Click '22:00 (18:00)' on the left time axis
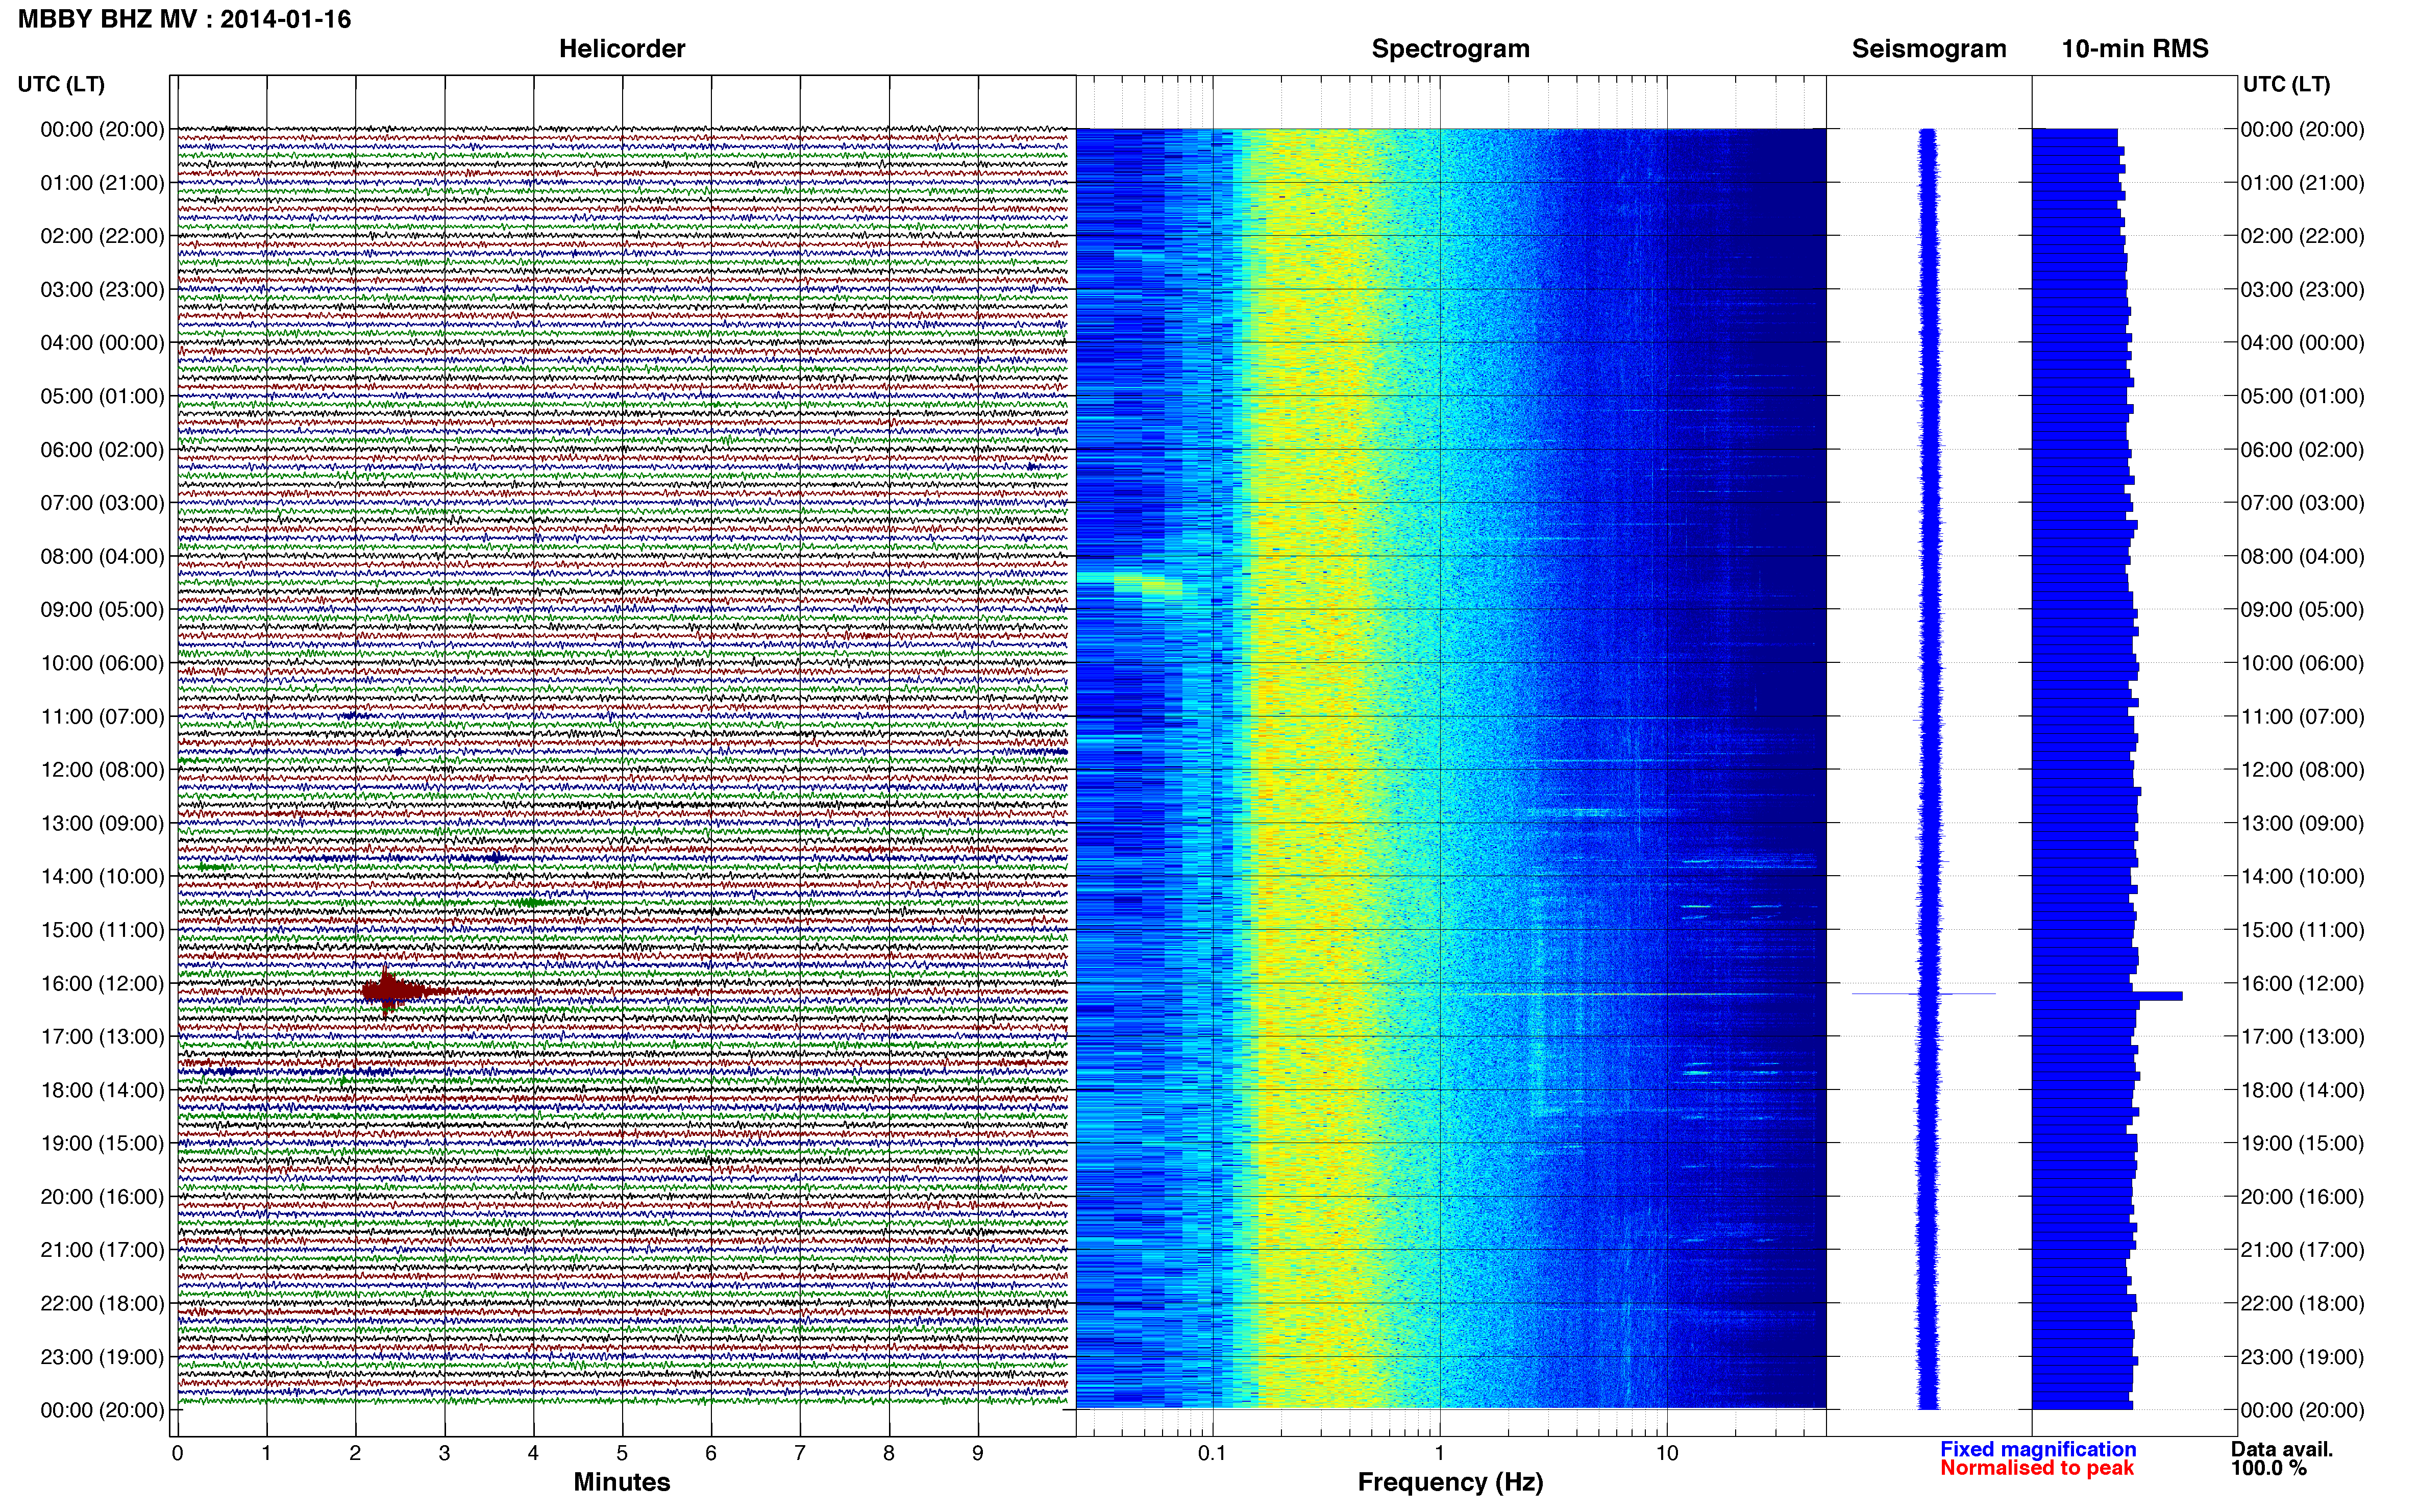This screenshot has height=1512, width=2419. click(102, 1304)
